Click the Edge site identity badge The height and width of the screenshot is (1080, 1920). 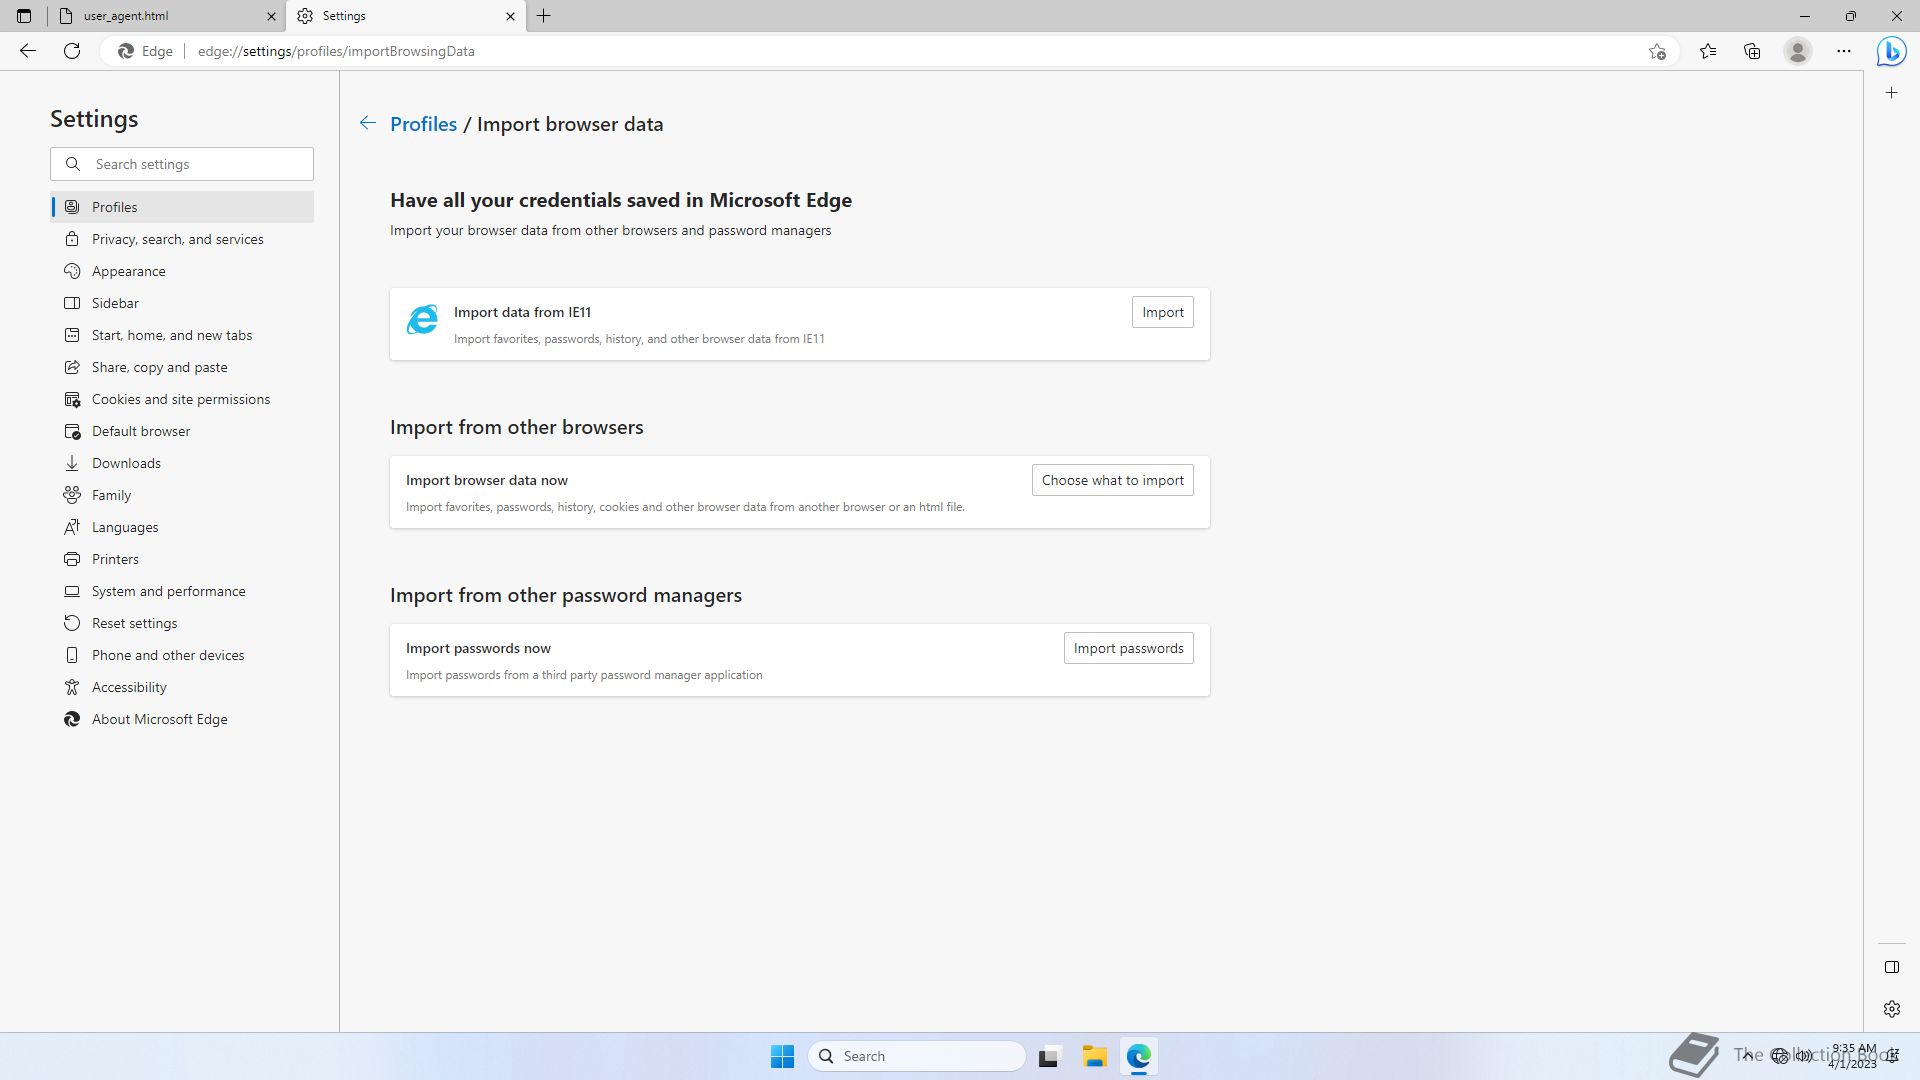pos(146,51)
